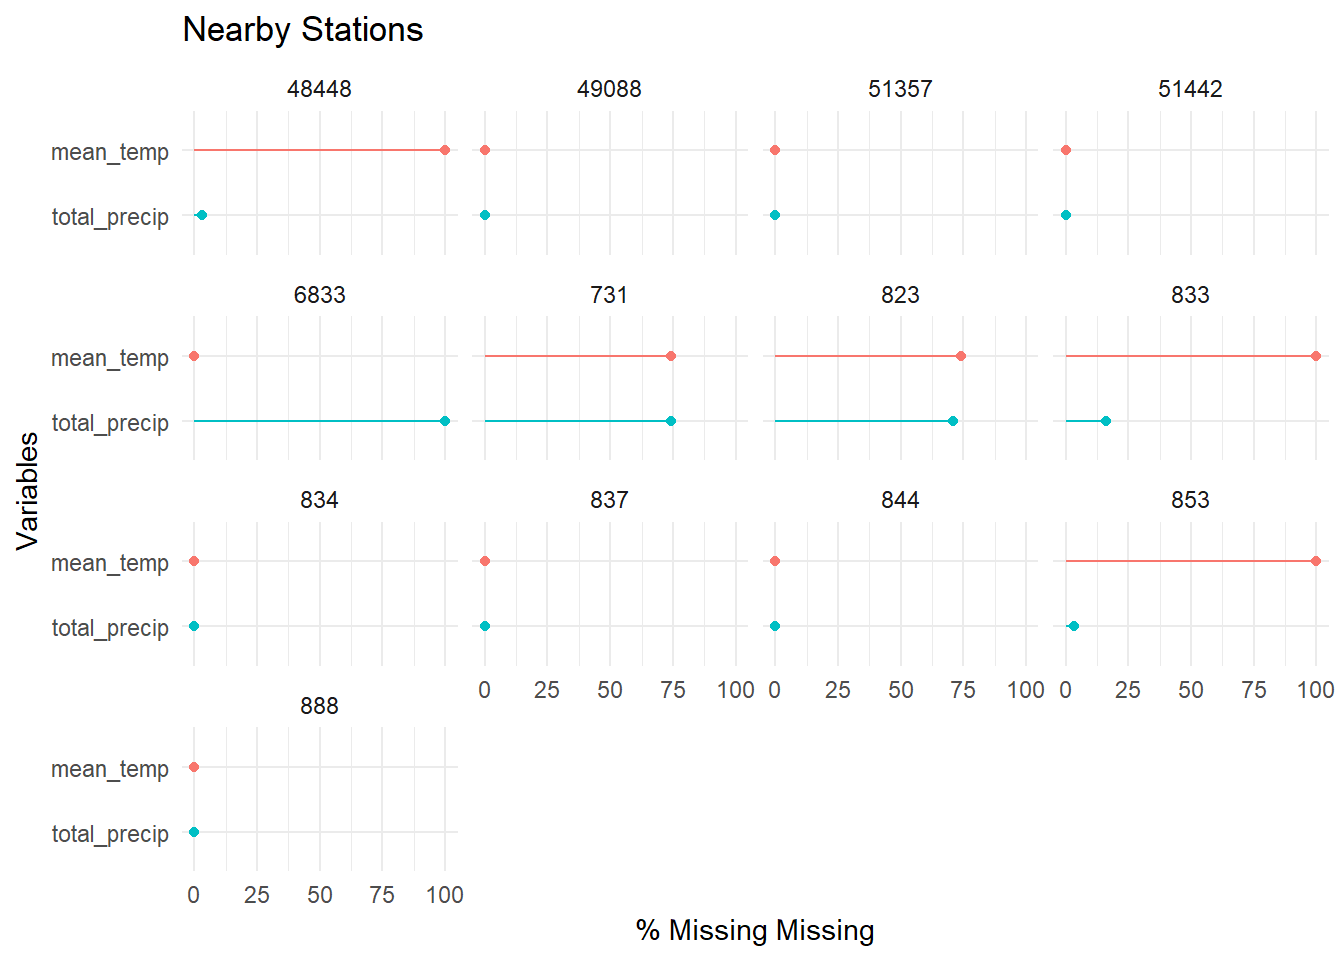Click the facet title 49088

pos(609,89)
